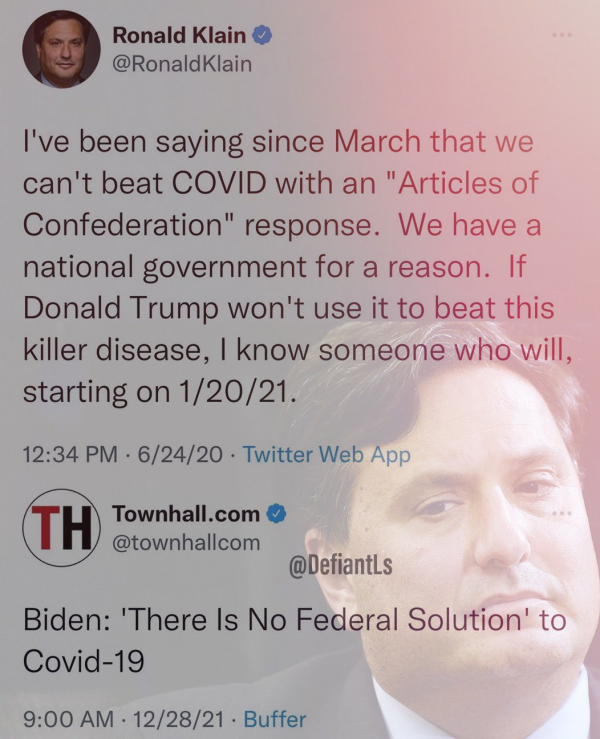The height and width of the screenshot is (739, 600).
Task: Click the 9:00 AM tweet timestamp
Action: click(68, 719)
